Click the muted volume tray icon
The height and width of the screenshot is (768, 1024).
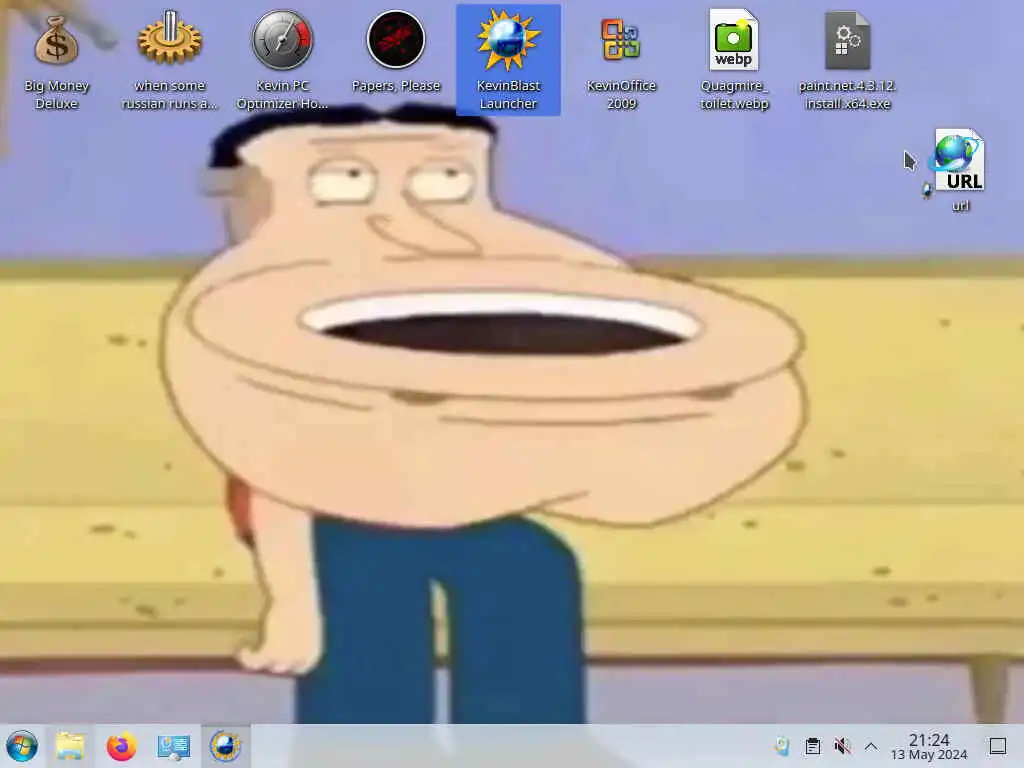pos(842,746)
